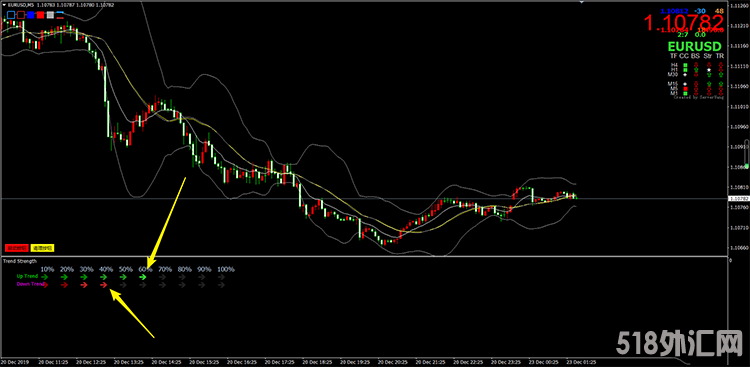Click the CC column header
The width and height of the screenshot is (750, 367).
(x=684, y=56)
